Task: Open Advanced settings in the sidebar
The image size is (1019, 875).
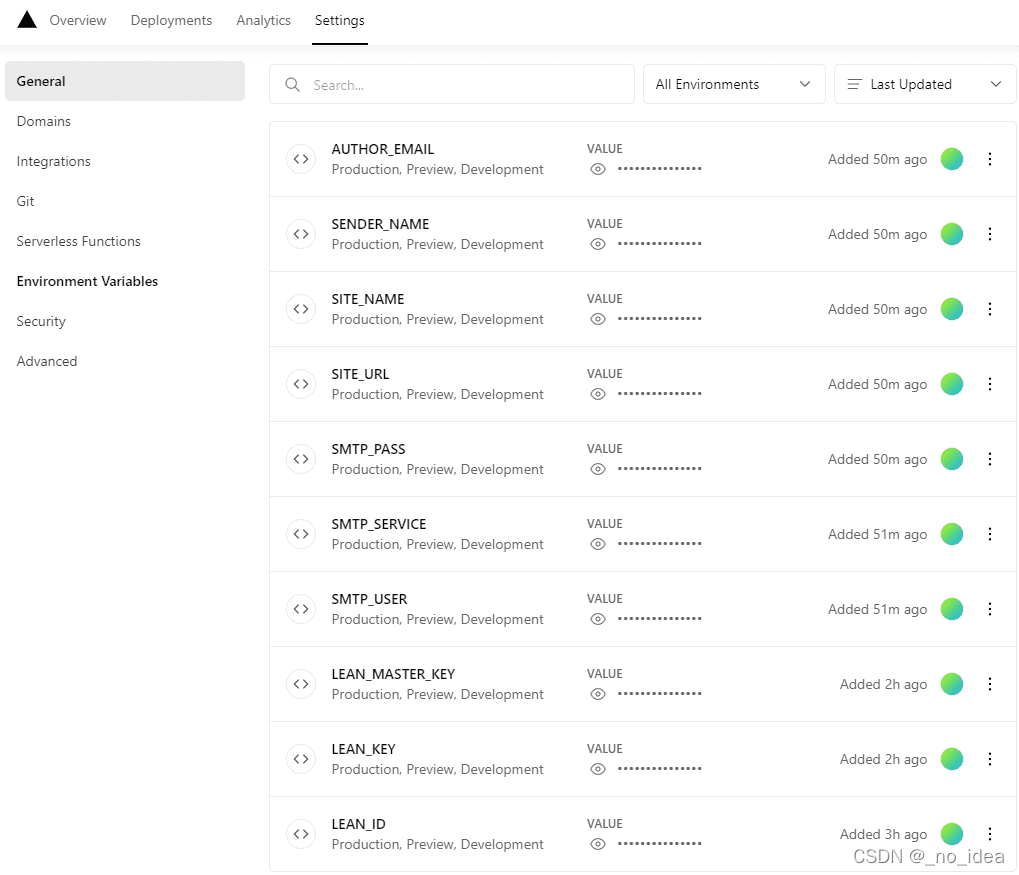Action: 47,361
